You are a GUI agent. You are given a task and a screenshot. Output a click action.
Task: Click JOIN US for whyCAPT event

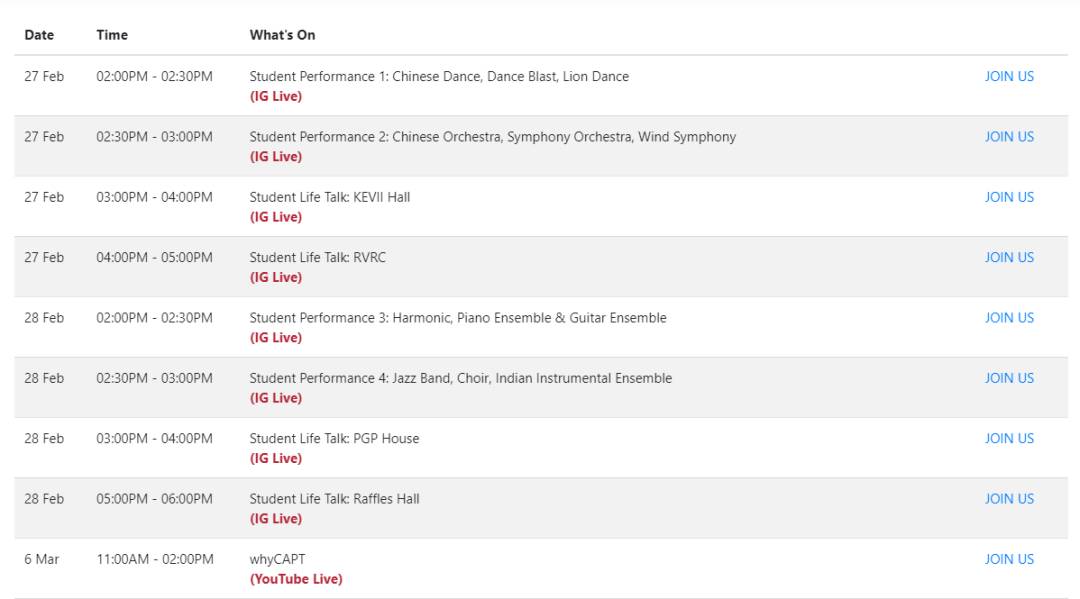click(1009, 559)
